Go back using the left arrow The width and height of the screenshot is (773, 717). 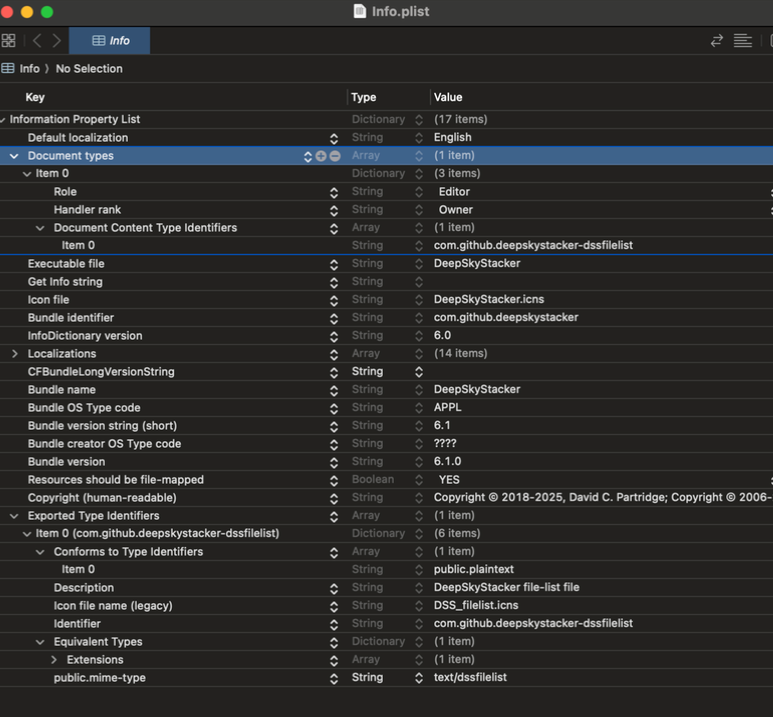coord(37,41)
